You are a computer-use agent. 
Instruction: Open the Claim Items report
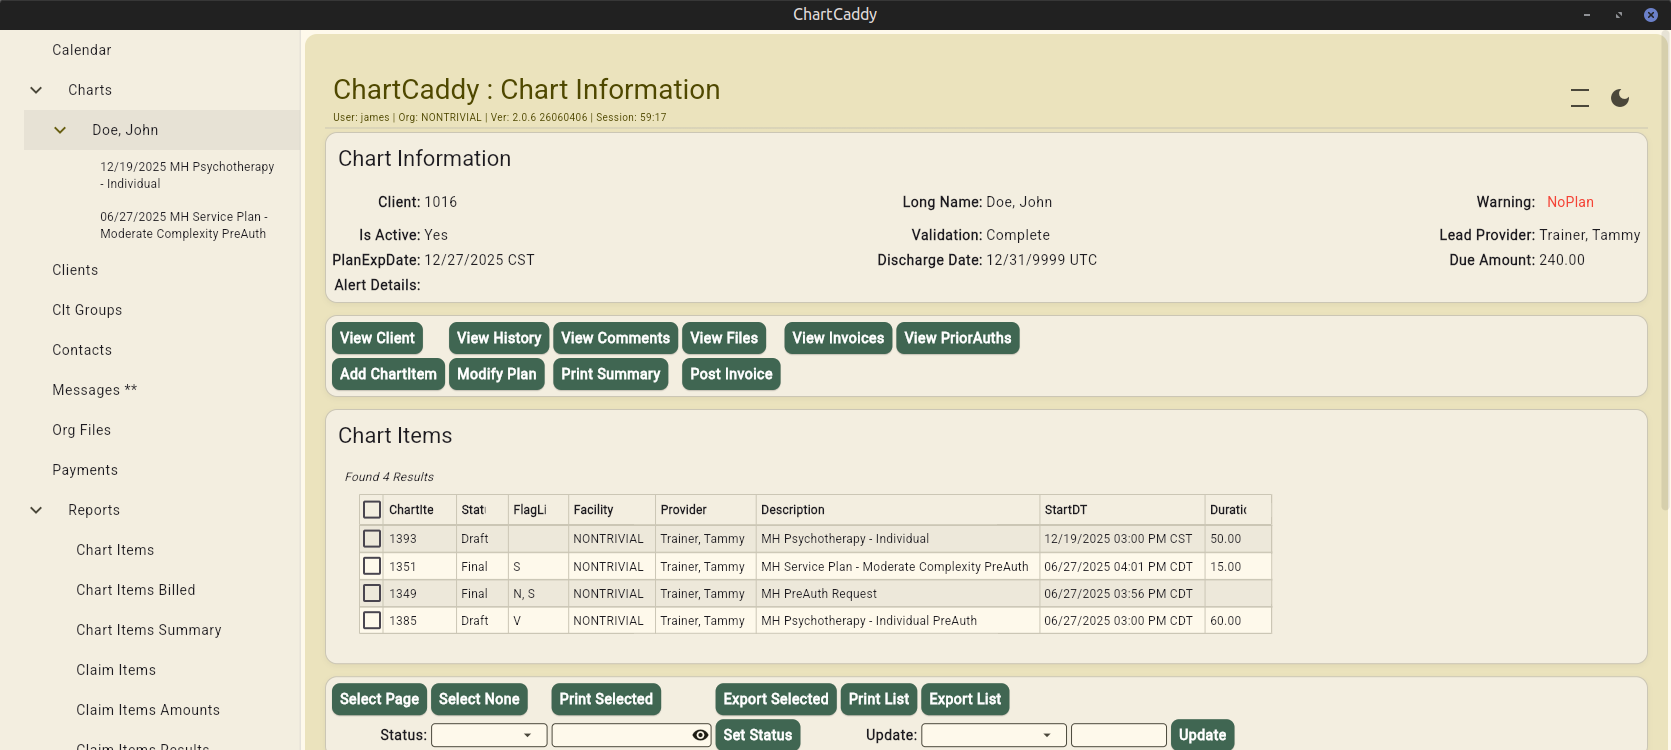(x=116, y=670)
